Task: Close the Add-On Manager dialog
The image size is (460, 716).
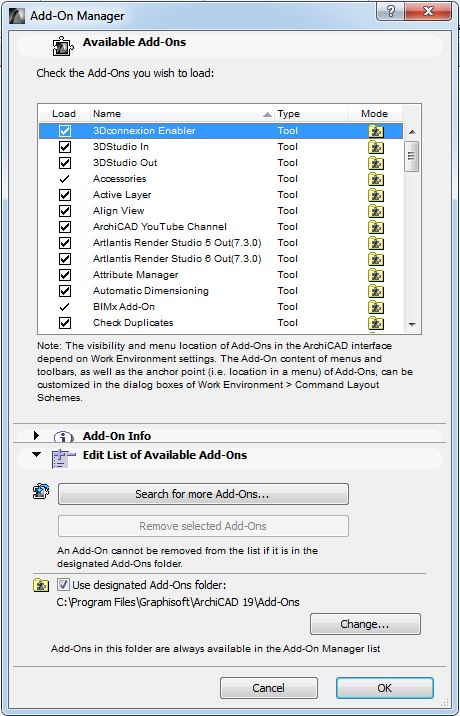Action: (x=428, y=12)
